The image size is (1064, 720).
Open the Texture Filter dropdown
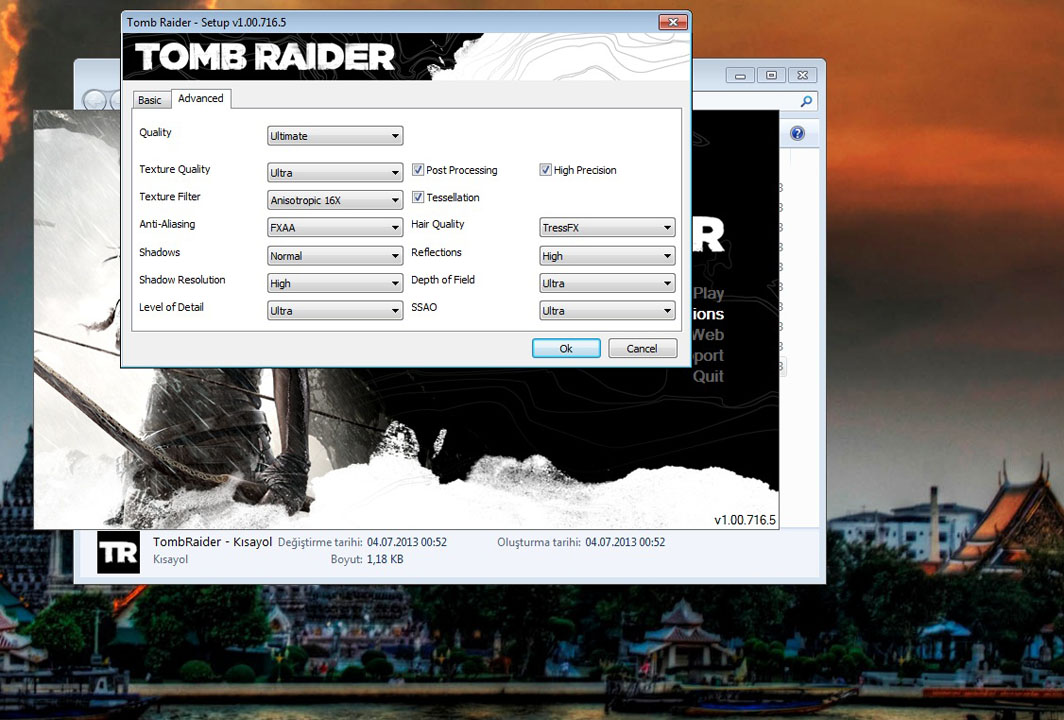335,200
